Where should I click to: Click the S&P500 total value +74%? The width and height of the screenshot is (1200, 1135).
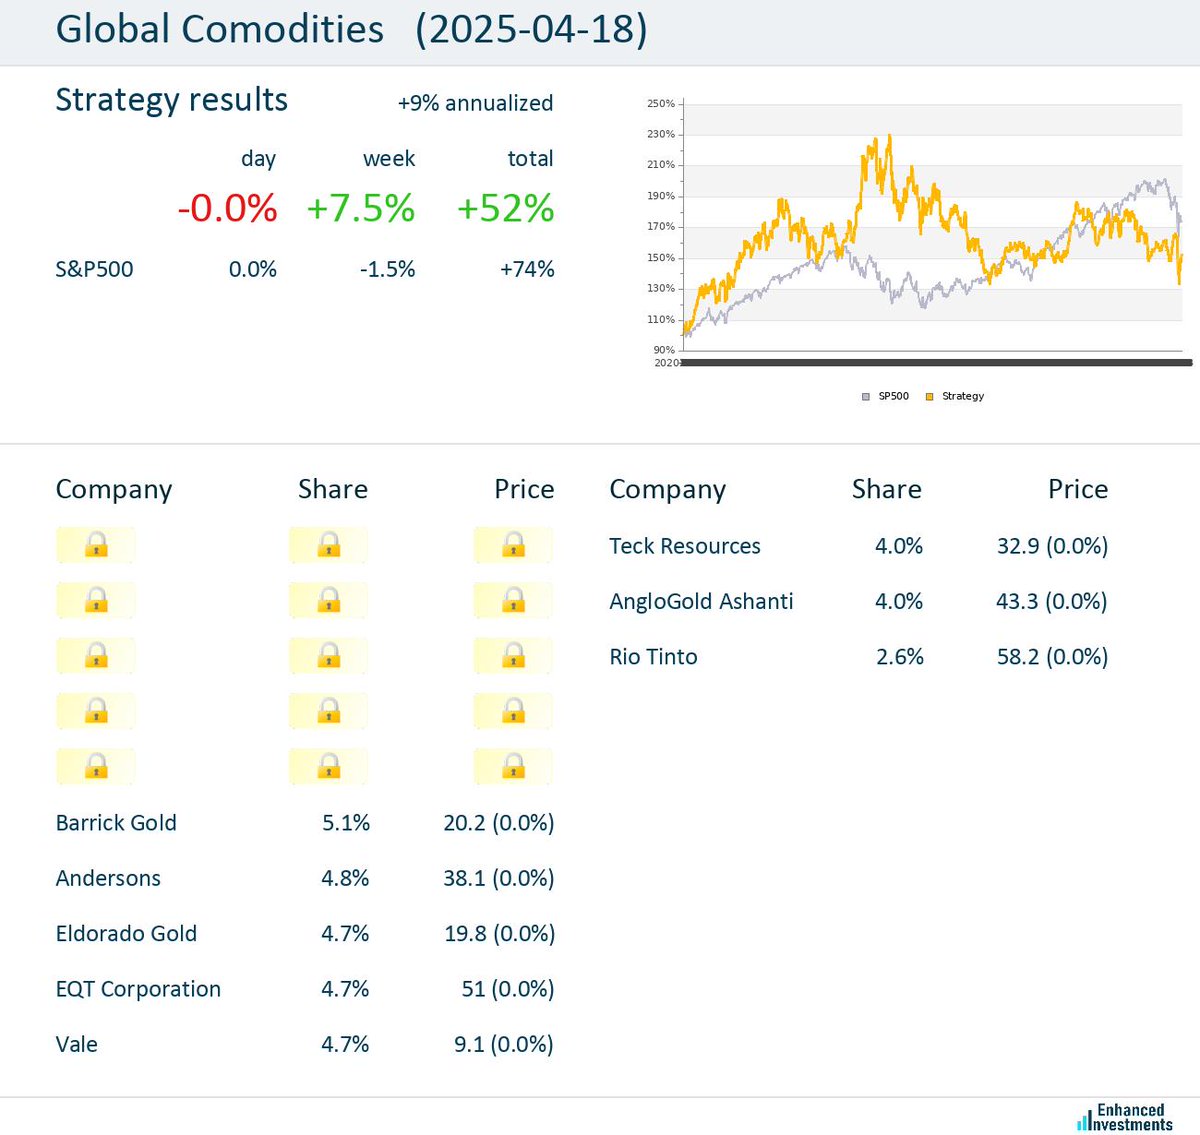pyautogui.click(x=527, y=269)
